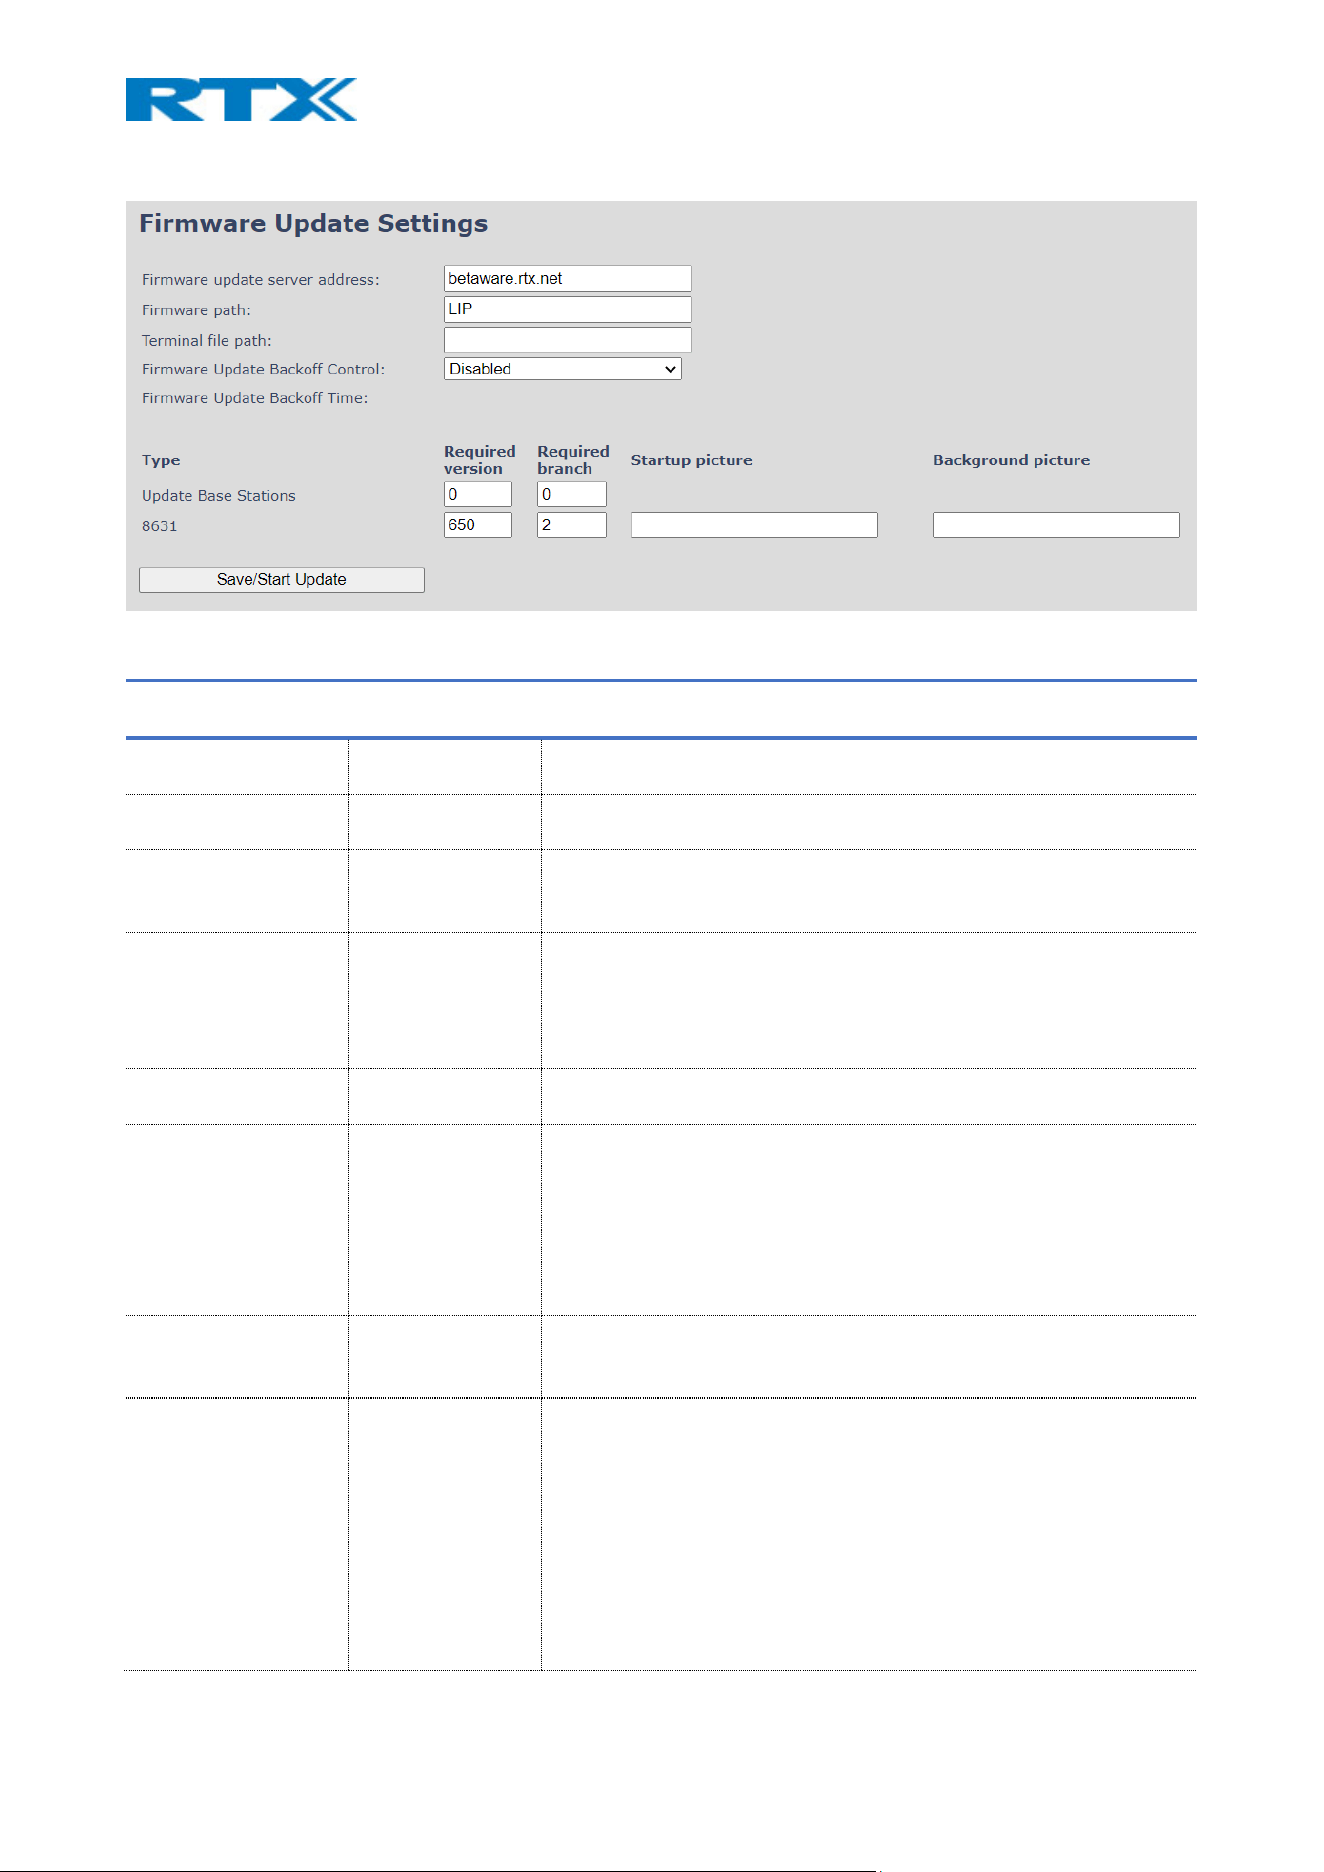The width and height of the screenshot is (1324, 1872).
Task: Click Required branch field for Update Base Stations
Action: click(x=571, y=494)
